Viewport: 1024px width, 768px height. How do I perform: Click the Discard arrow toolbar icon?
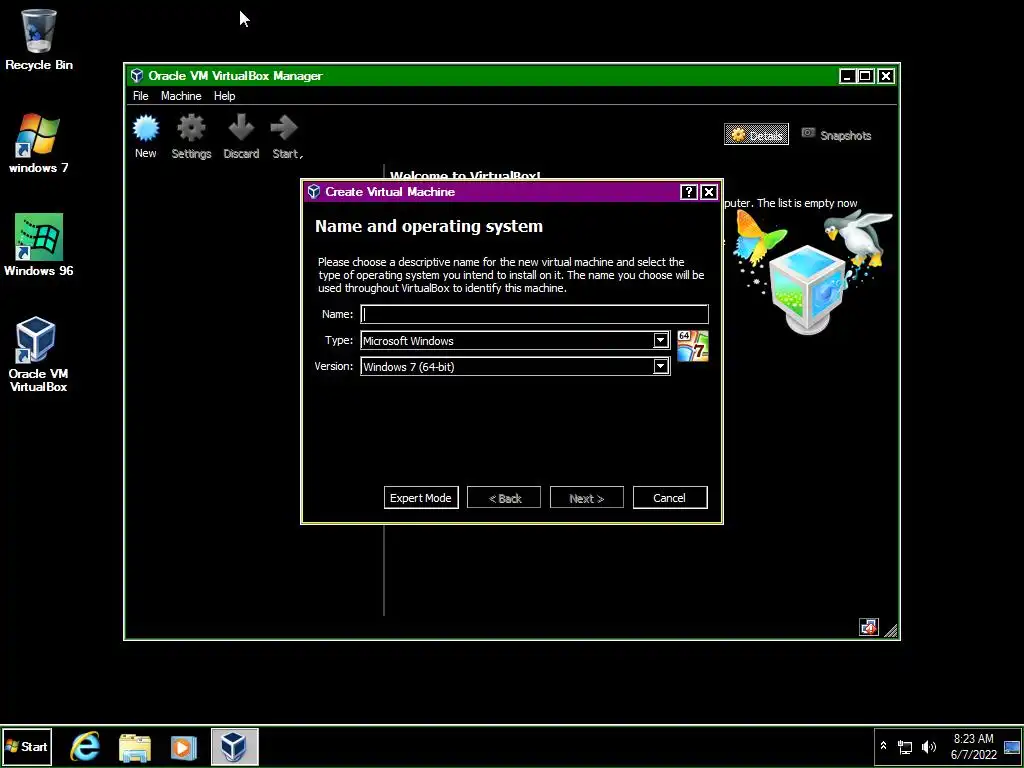pos(241,136)
